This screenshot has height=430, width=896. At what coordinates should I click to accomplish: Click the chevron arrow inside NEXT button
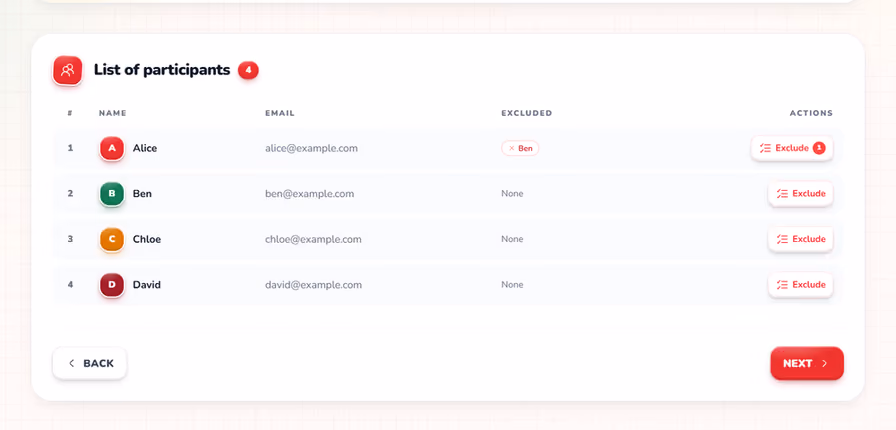click(825, 363)
